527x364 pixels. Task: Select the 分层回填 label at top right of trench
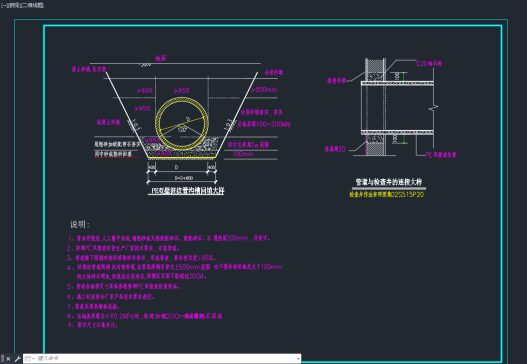point(273,72)
